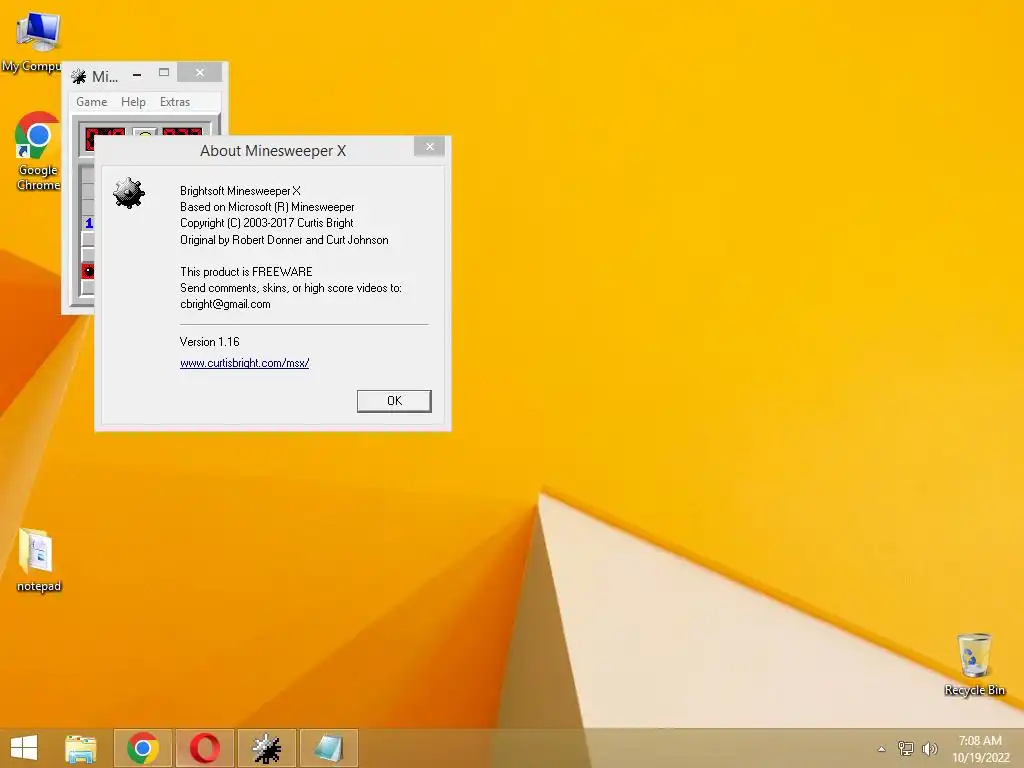Open the Windows Start button
The height and width of the screenshot is (768, 1024).
(24, 748)
